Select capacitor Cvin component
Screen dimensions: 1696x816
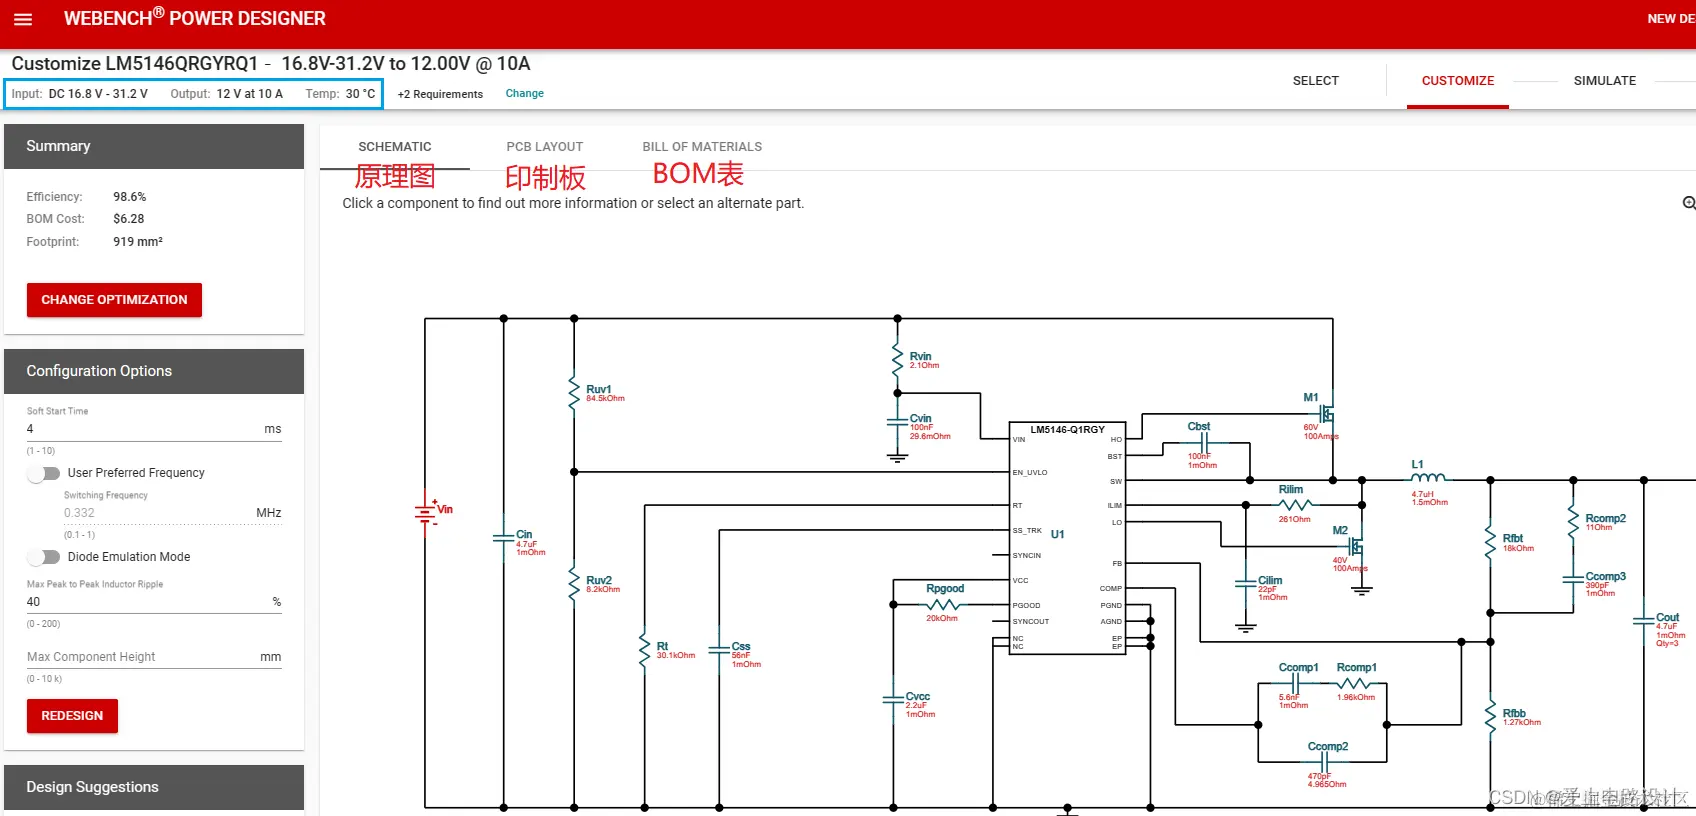tap(898, 423)
